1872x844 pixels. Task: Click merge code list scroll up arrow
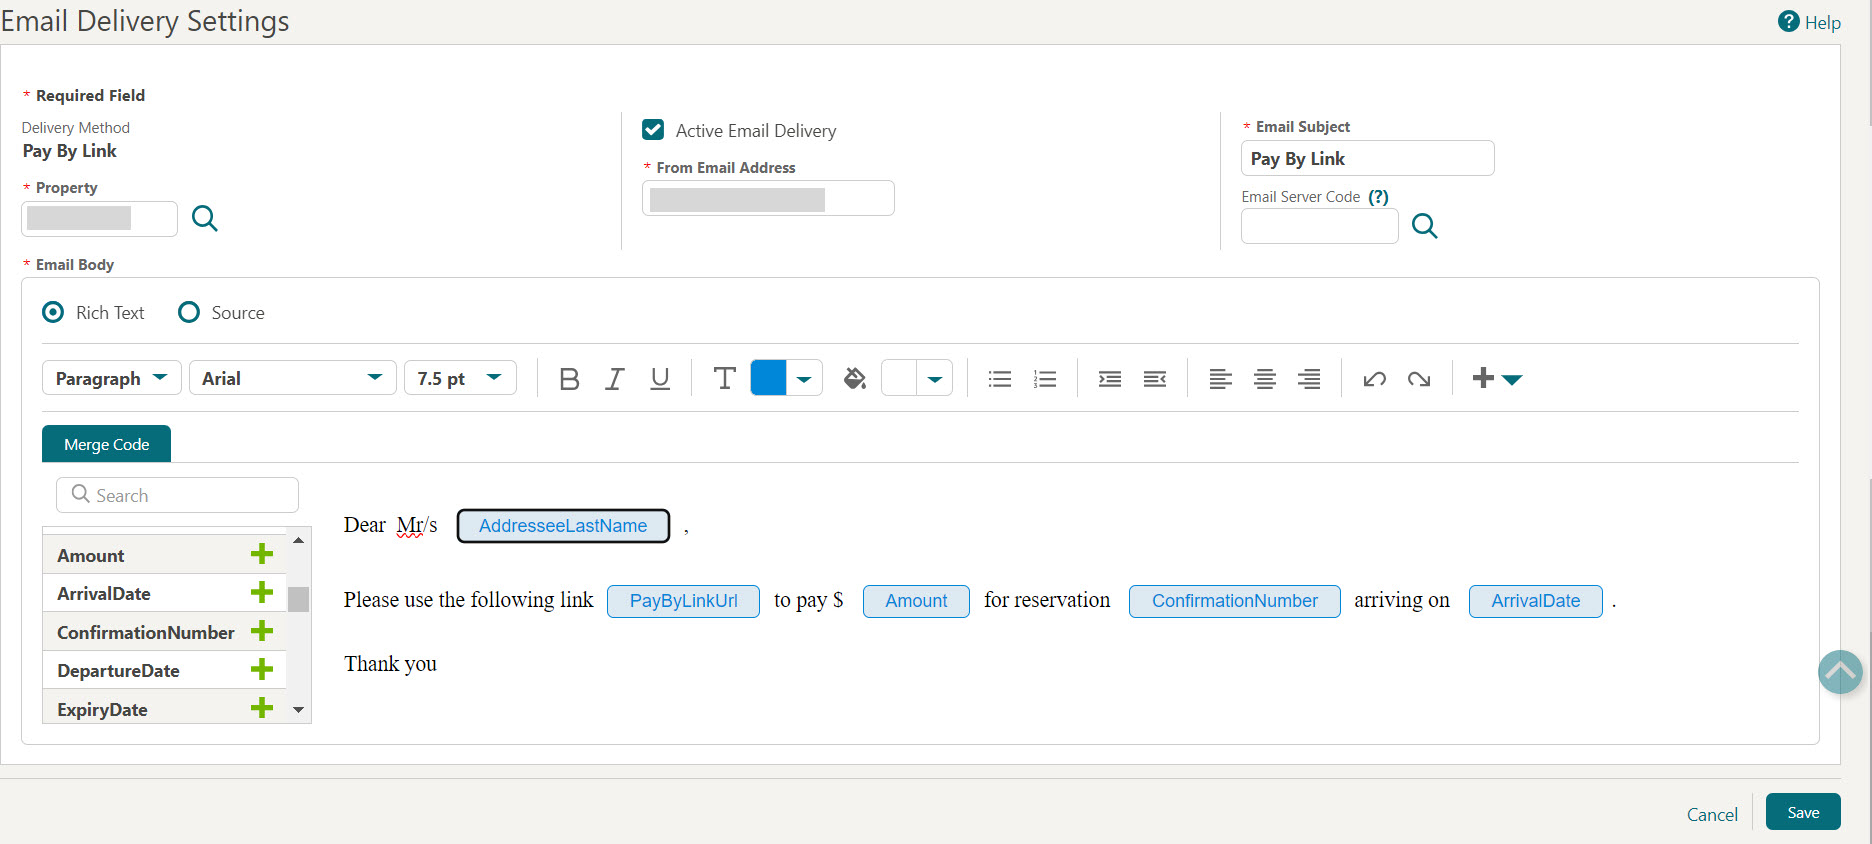[298, 540]
